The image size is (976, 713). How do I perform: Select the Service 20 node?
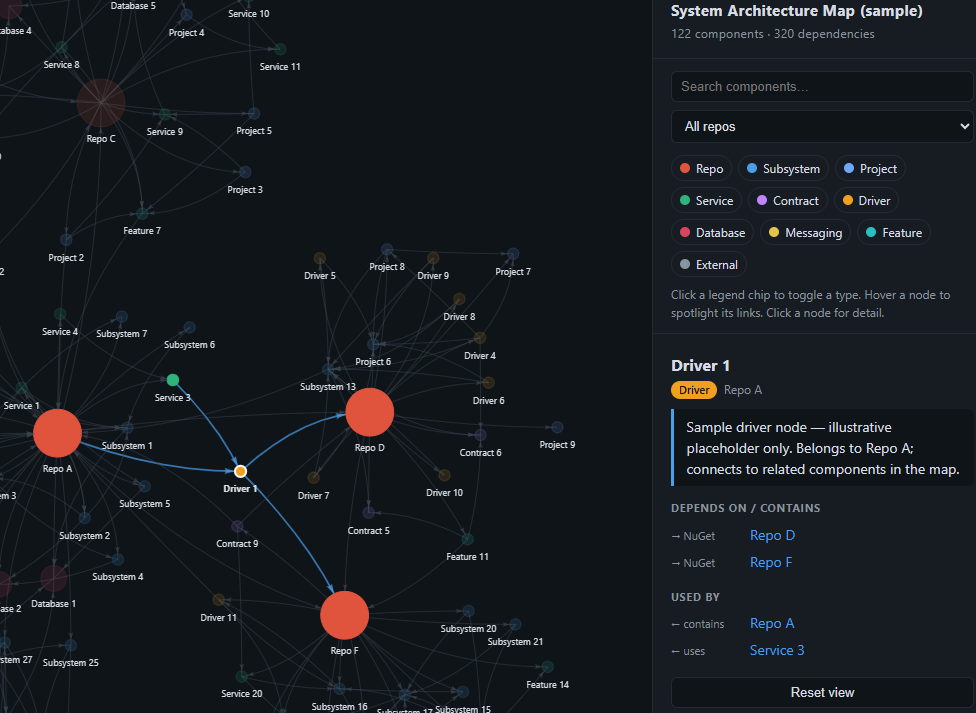[x=242, y=676]
